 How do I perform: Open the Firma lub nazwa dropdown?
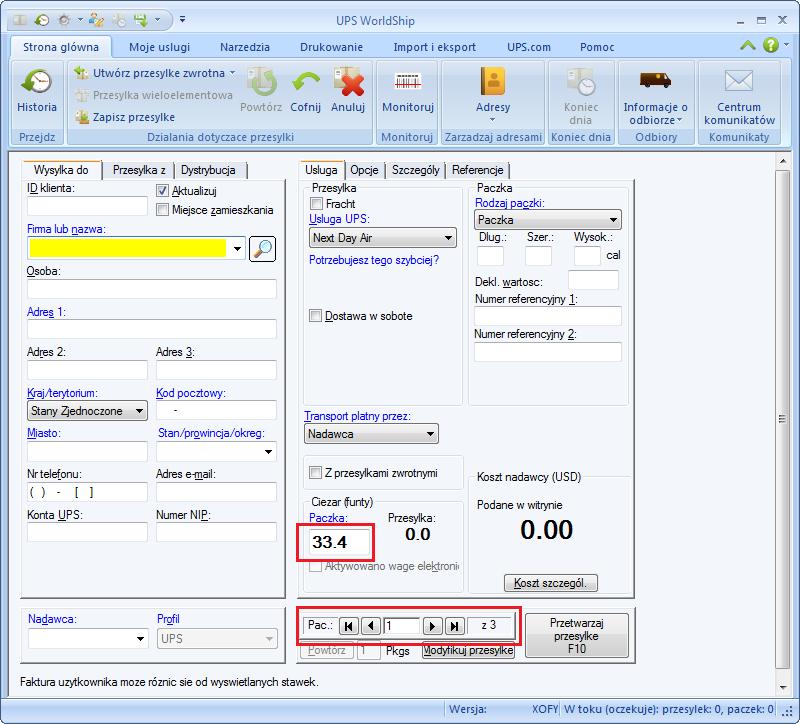tap(237, 249)
